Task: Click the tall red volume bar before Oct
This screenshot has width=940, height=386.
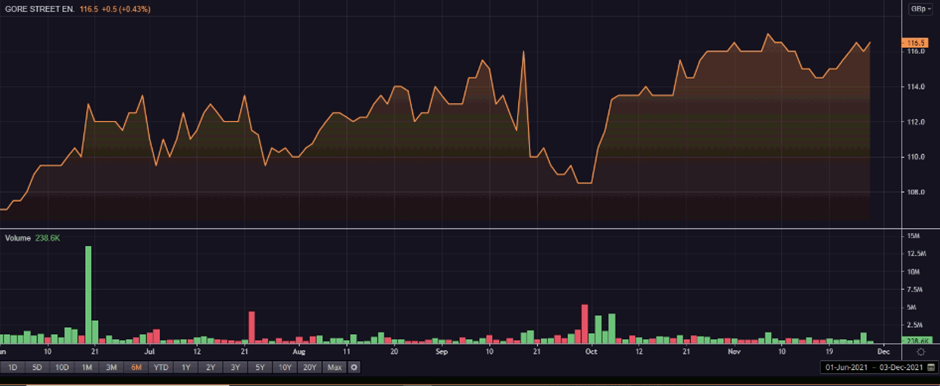Action: [x=585, y=324]
